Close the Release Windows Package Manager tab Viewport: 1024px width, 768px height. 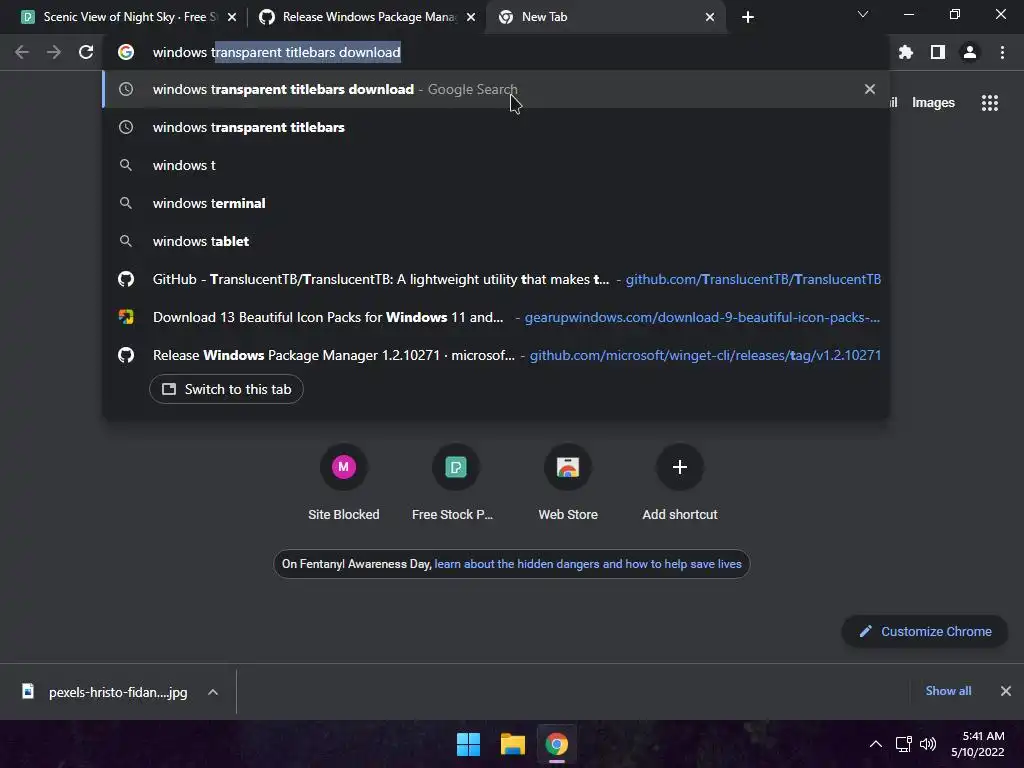(x=471, y=17)
